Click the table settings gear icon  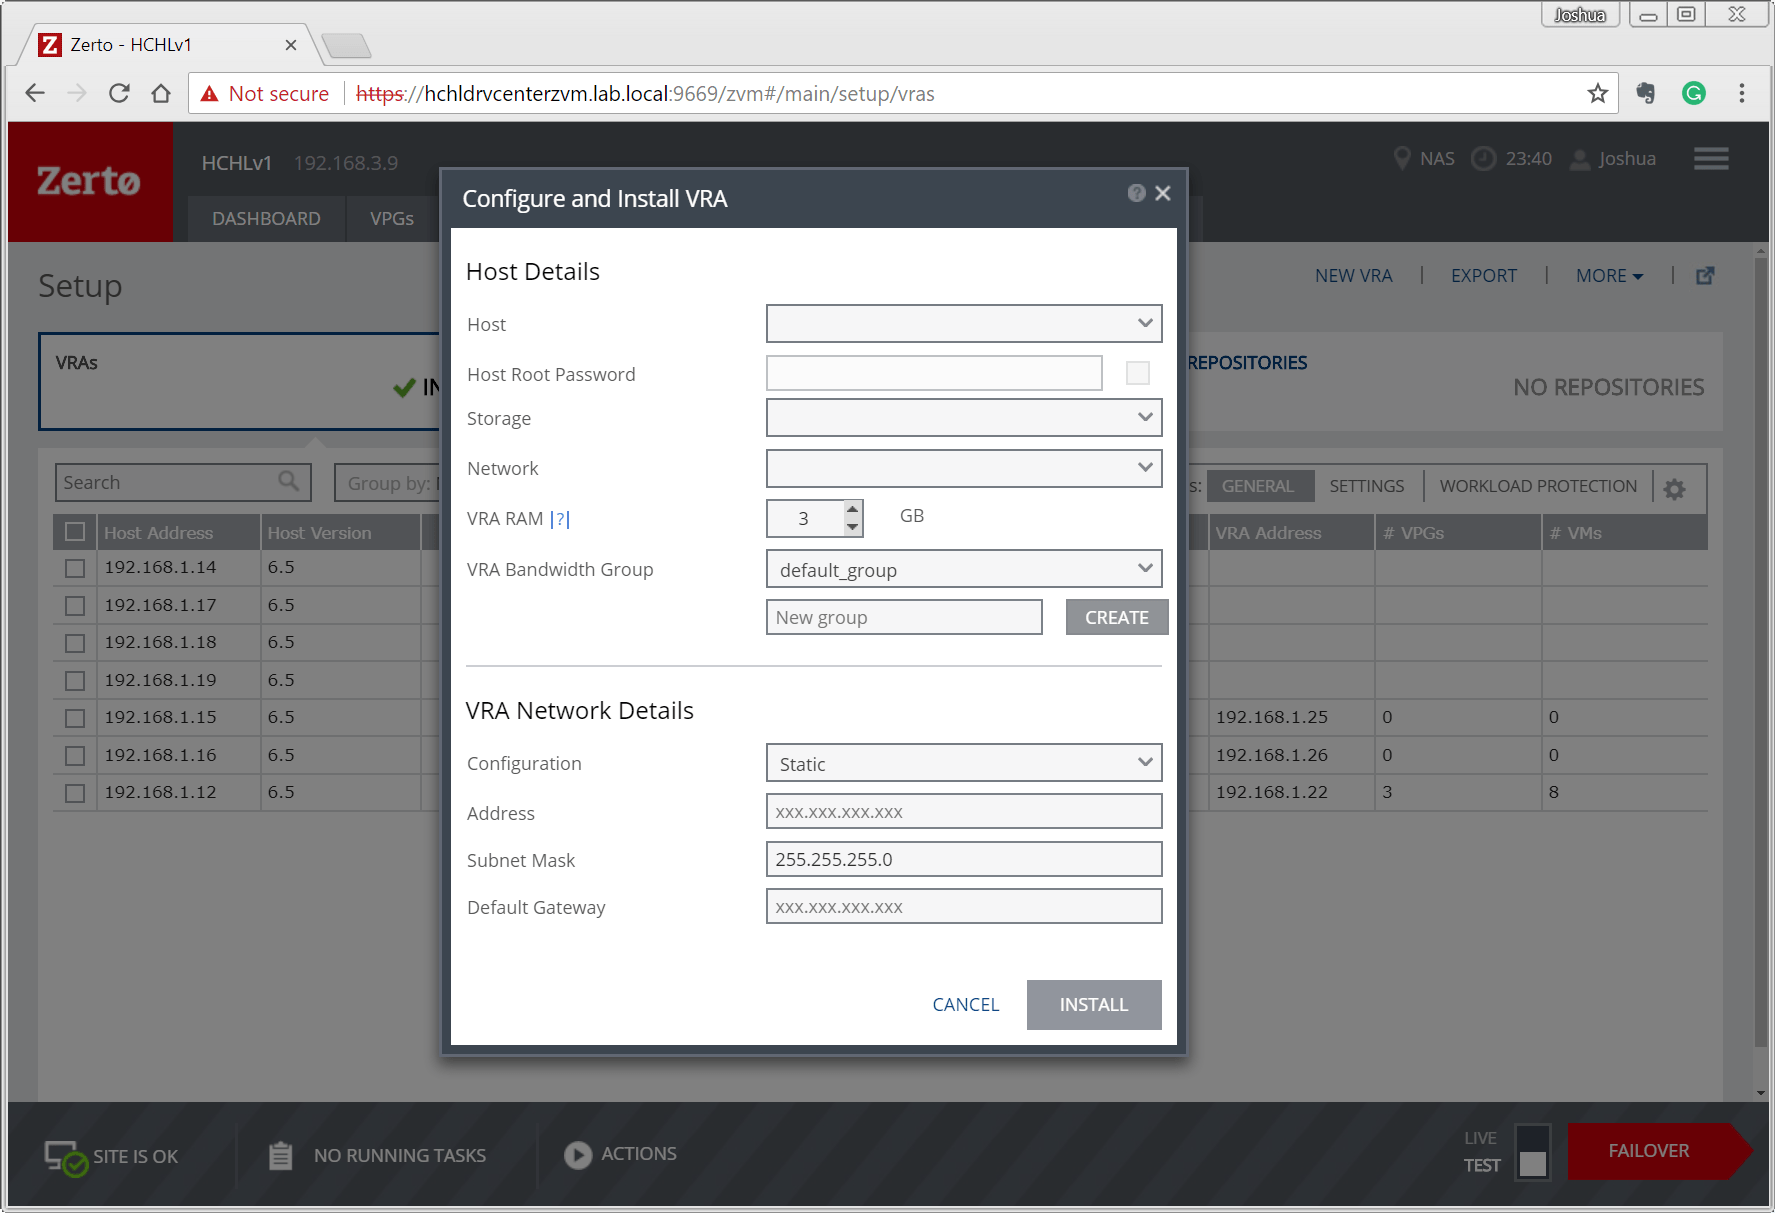pos(1674,488)
